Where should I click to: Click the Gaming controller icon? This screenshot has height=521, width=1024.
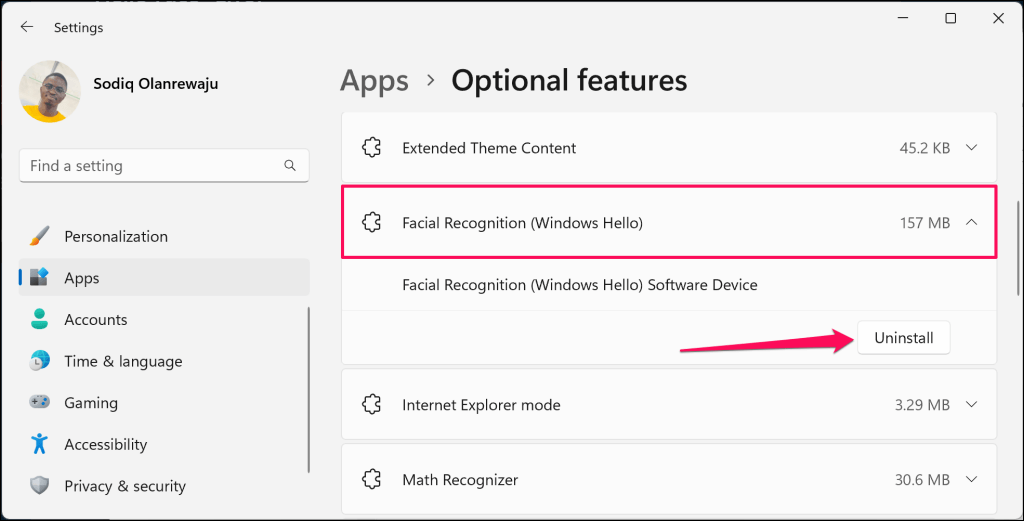[x=40, y=402]
